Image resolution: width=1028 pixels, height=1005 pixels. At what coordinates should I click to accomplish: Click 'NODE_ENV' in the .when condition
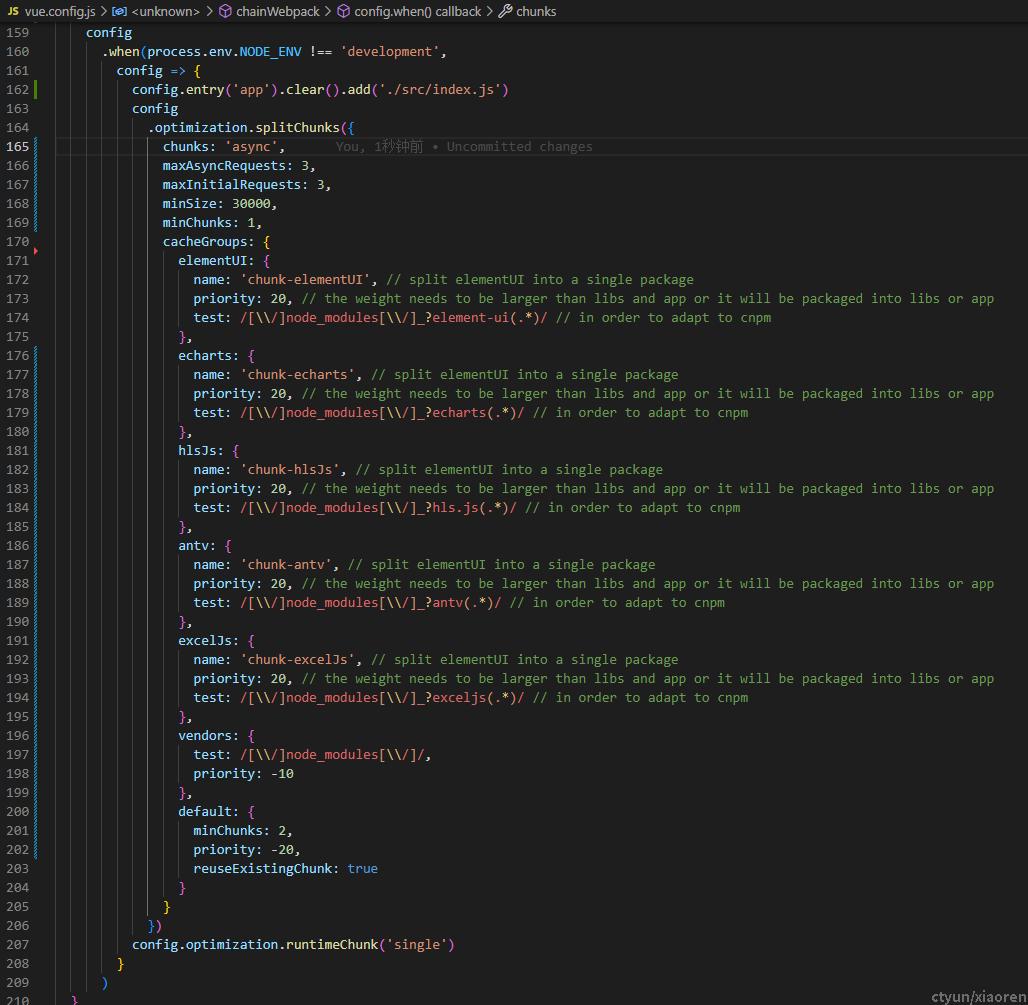(270, 51)
